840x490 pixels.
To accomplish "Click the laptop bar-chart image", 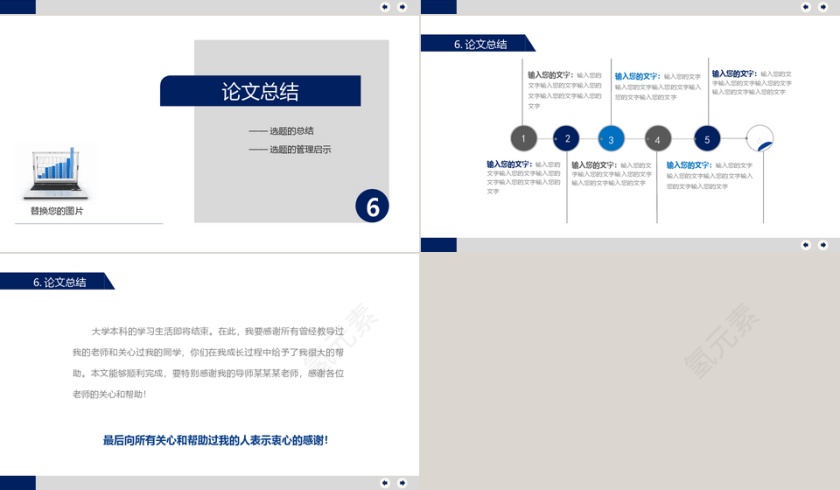I will (x=56, y=172).
